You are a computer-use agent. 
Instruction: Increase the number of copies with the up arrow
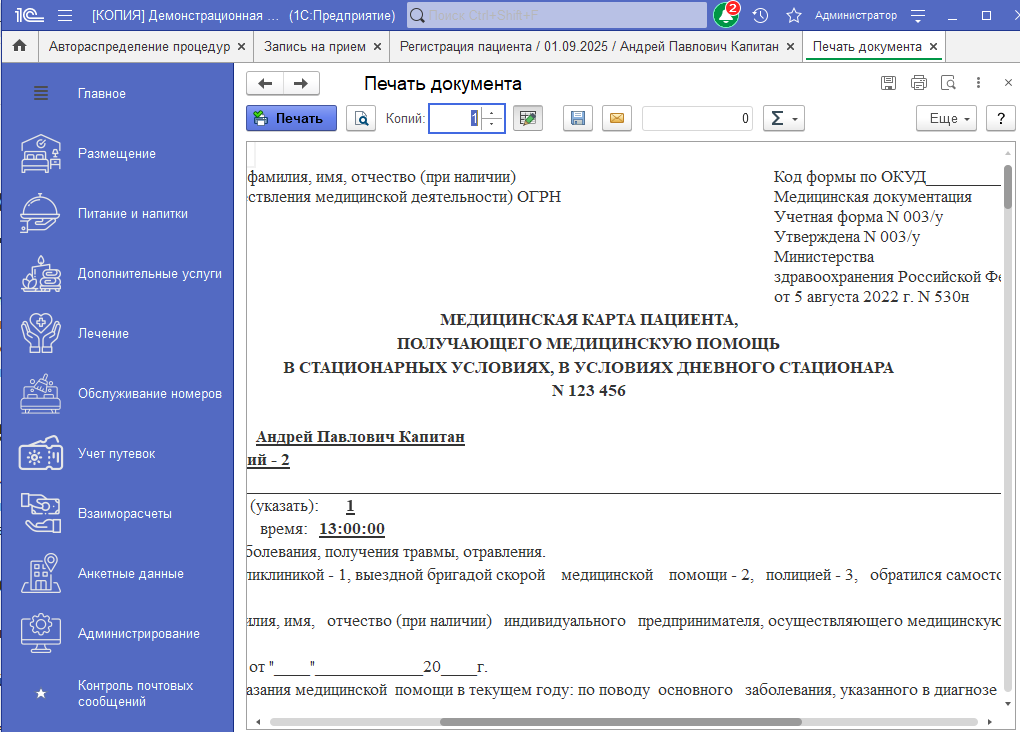pos(493,112)
